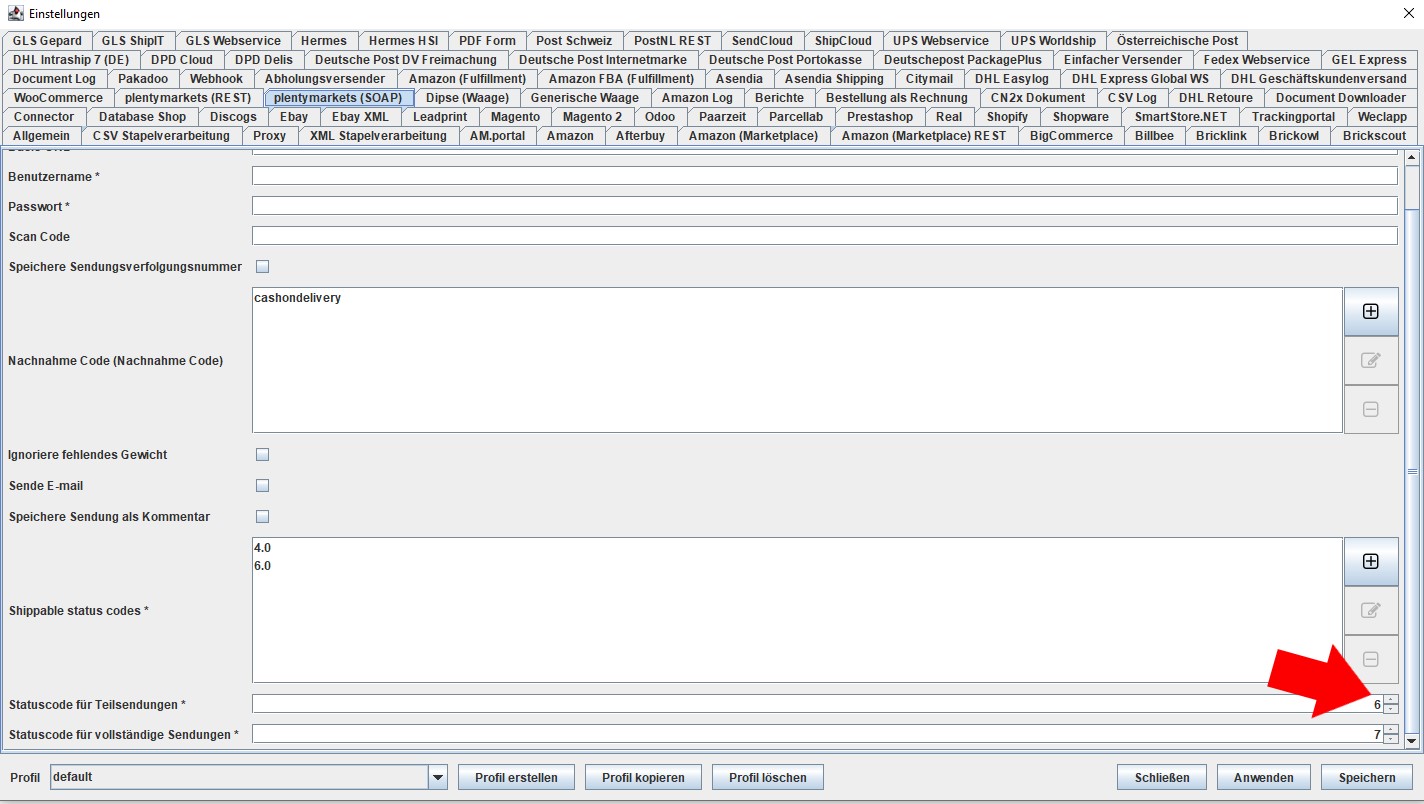
Task: Switch to Magento 2 tab
Action: point(592,117)
